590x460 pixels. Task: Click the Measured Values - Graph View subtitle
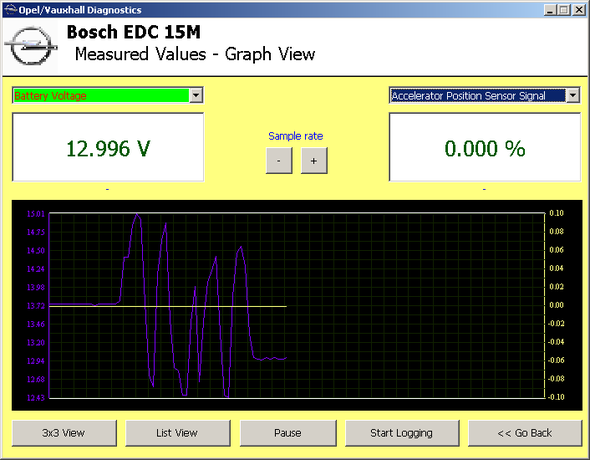click(x=195, y=54)
